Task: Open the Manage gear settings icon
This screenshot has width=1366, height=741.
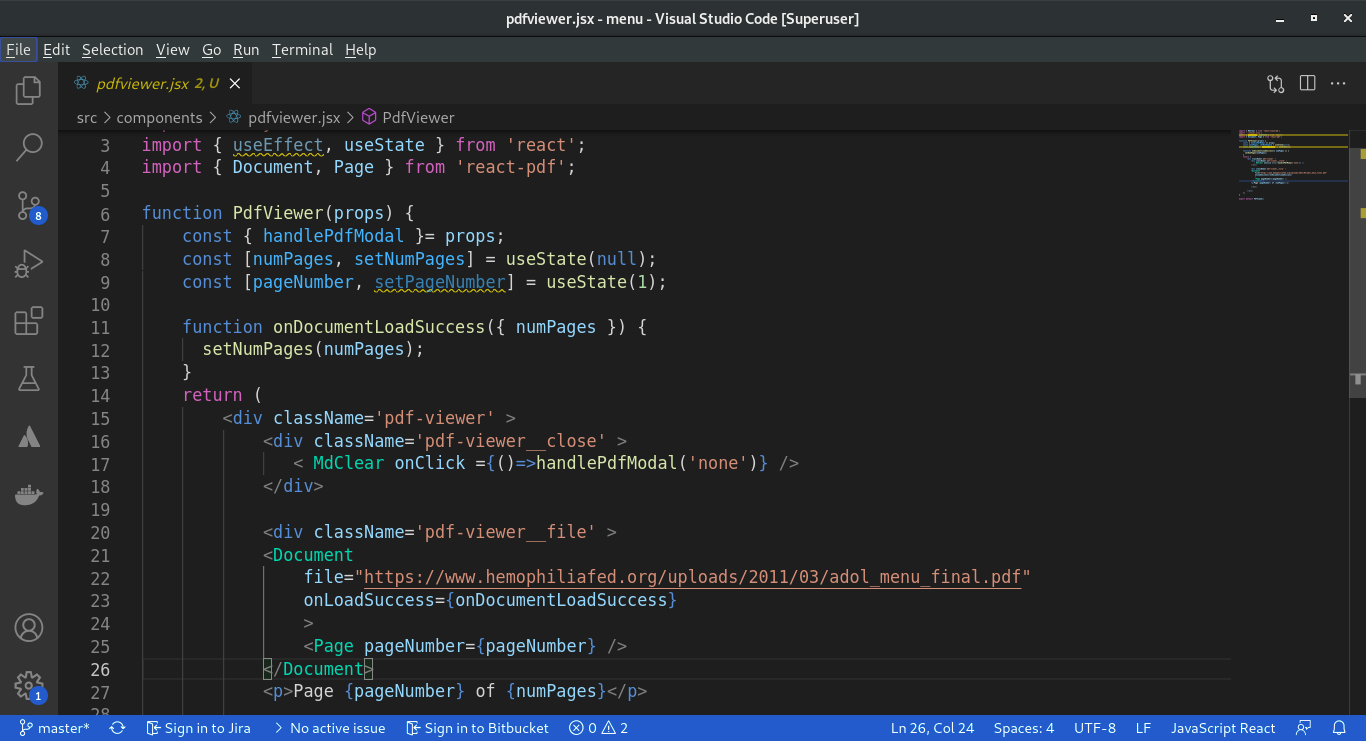Action: point(29,686)
